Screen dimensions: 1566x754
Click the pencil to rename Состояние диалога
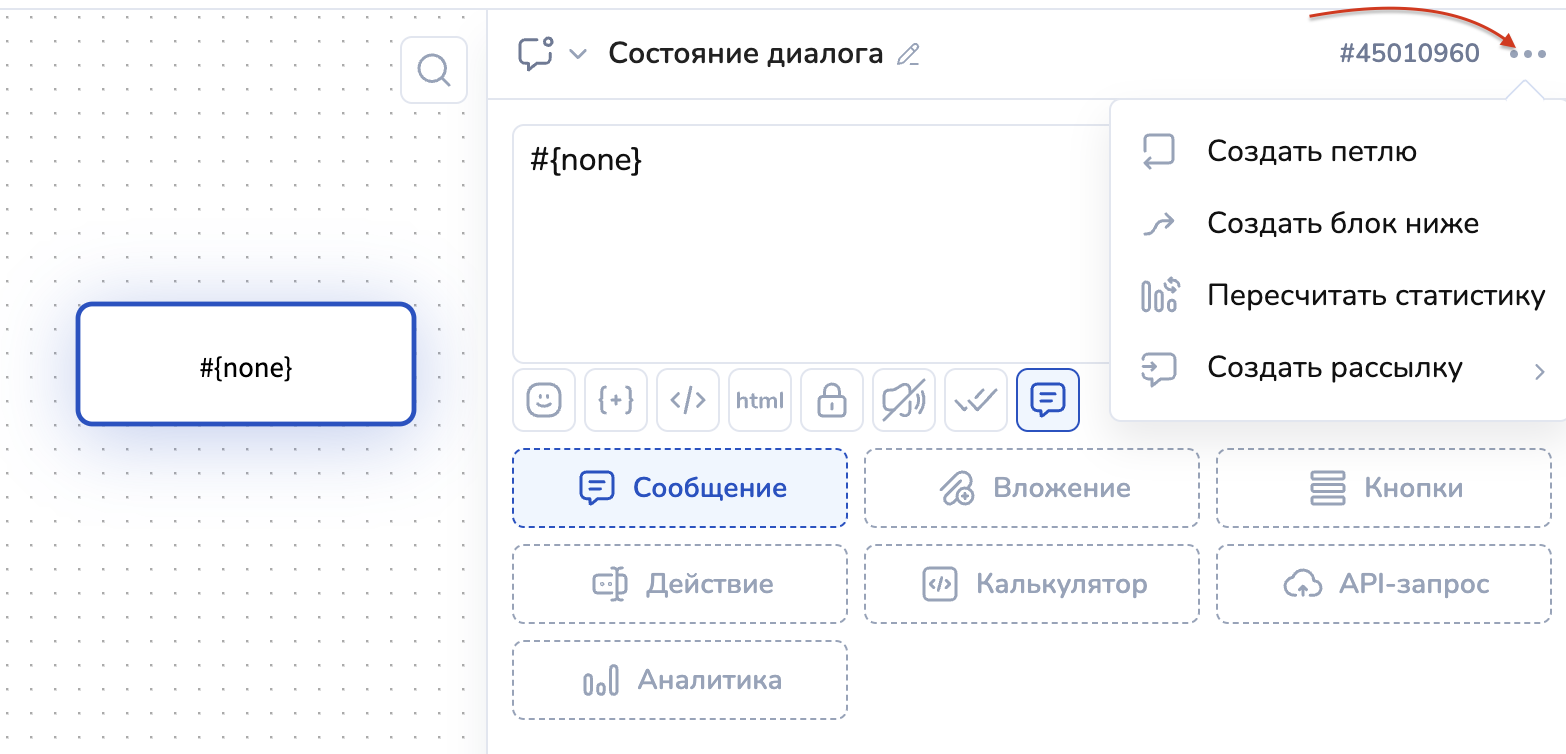(x=907, y=55)
